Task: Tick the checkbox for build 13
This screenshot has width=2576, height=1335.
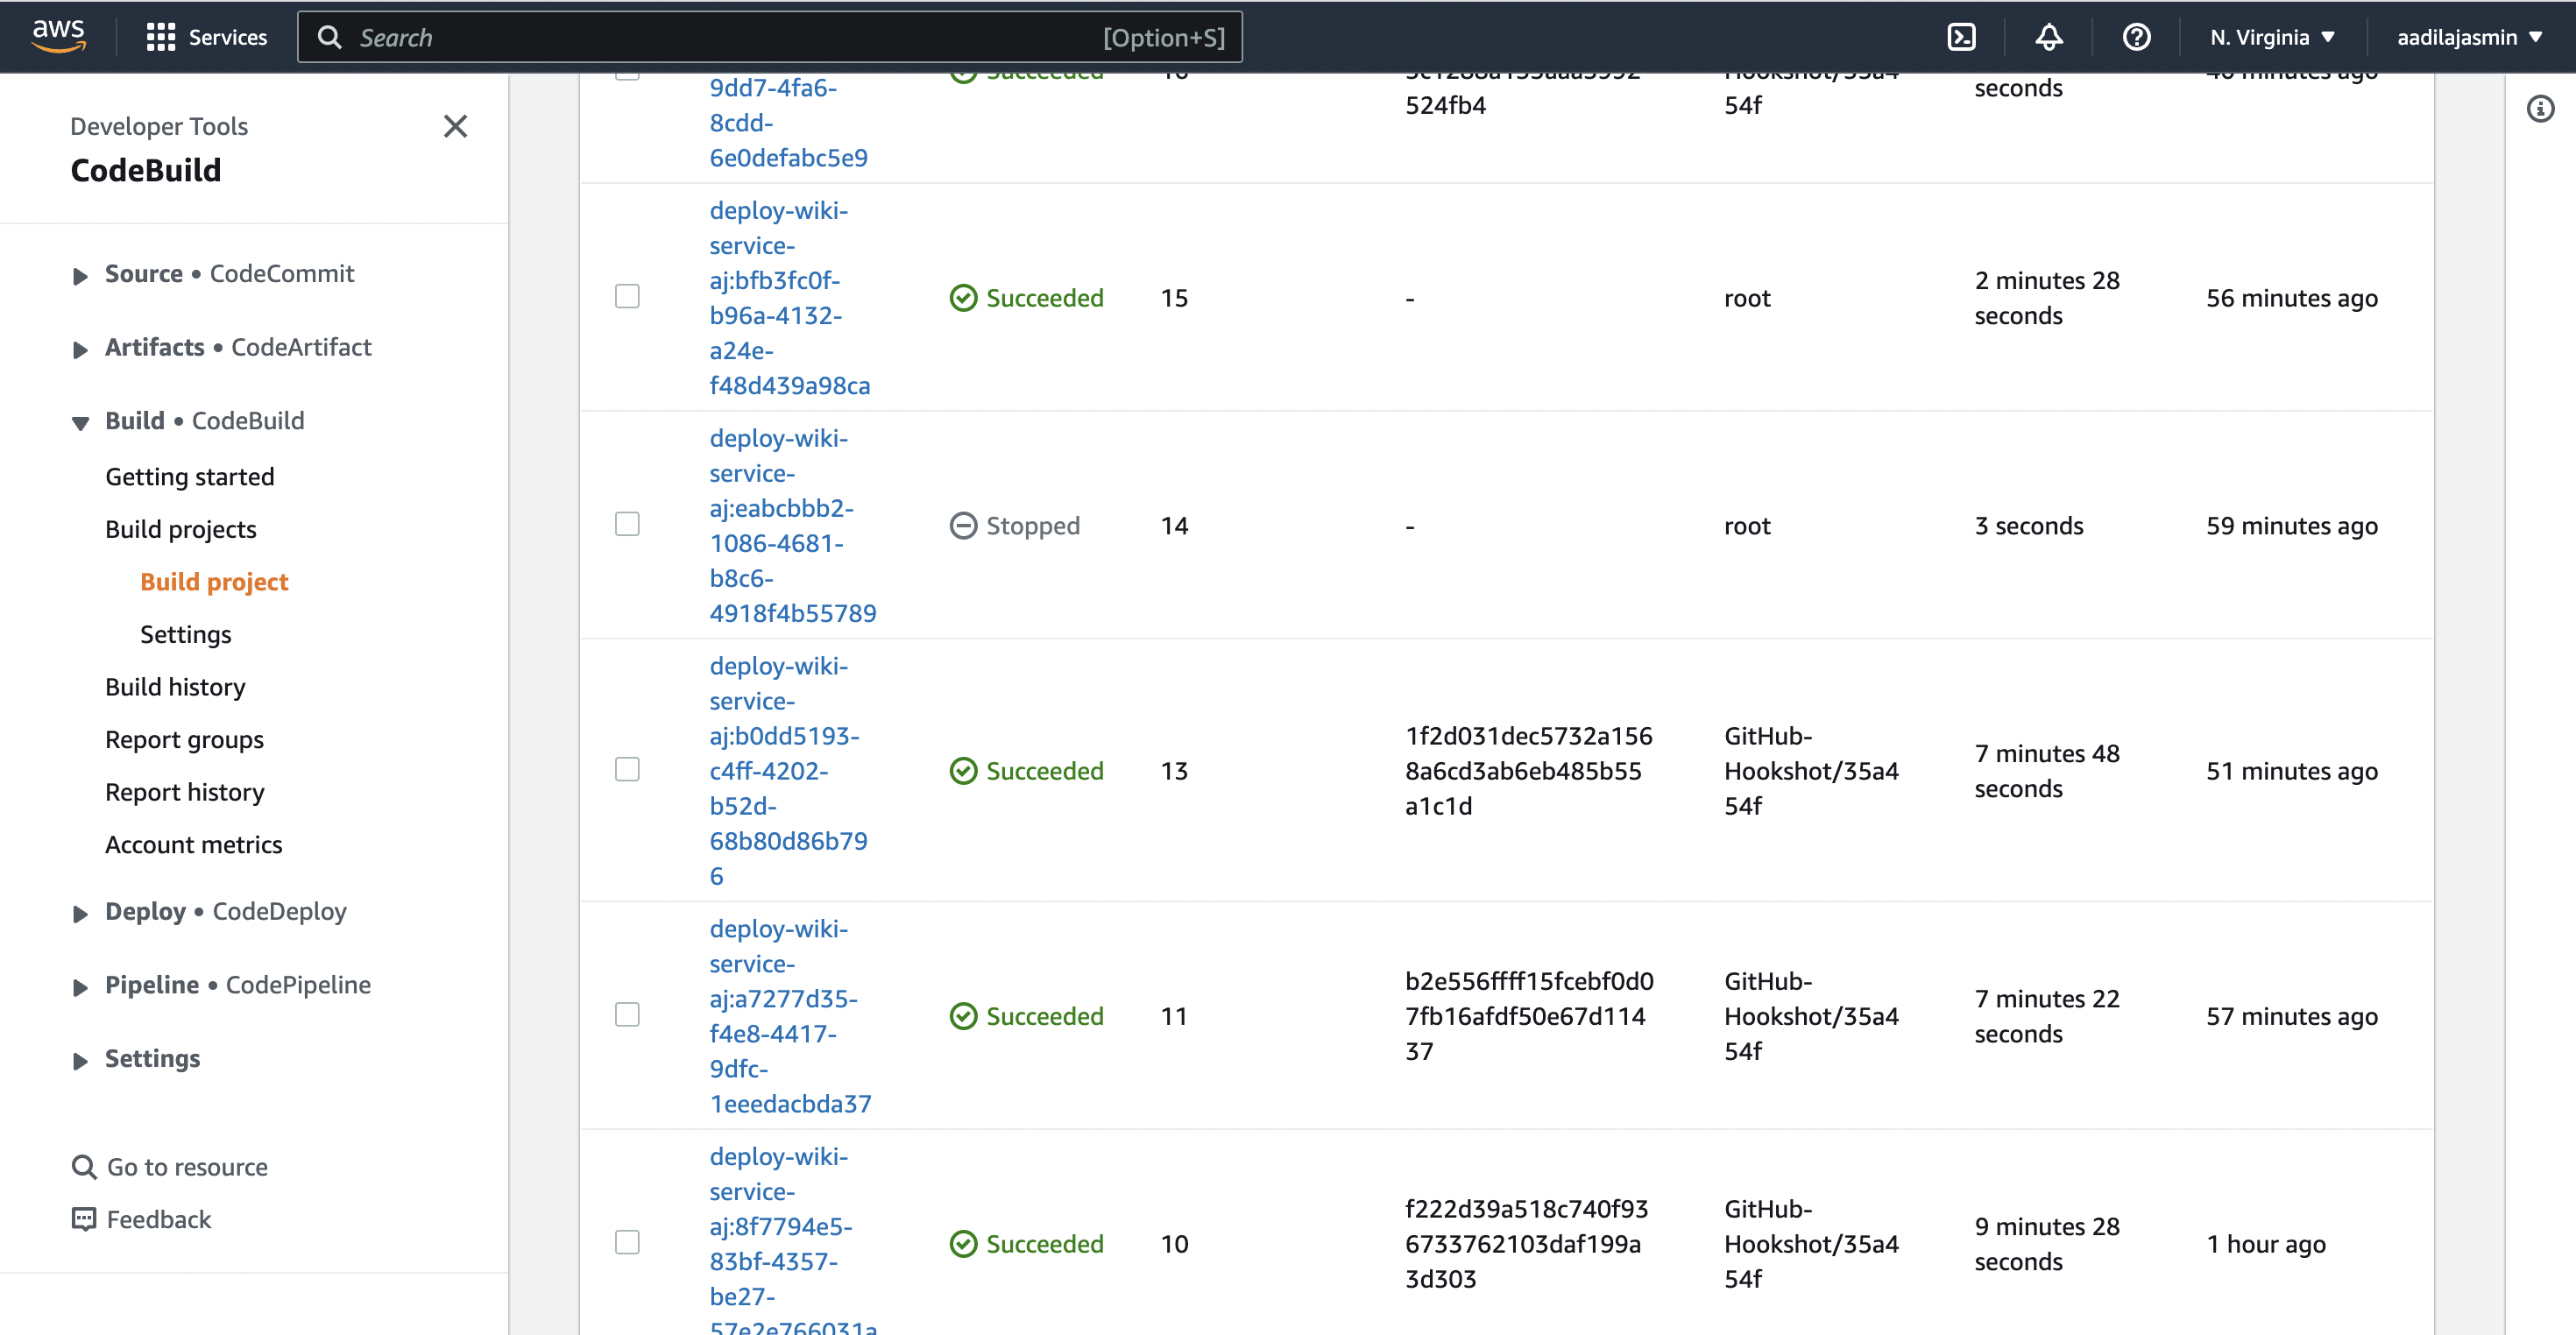Action: coord(627,769)
